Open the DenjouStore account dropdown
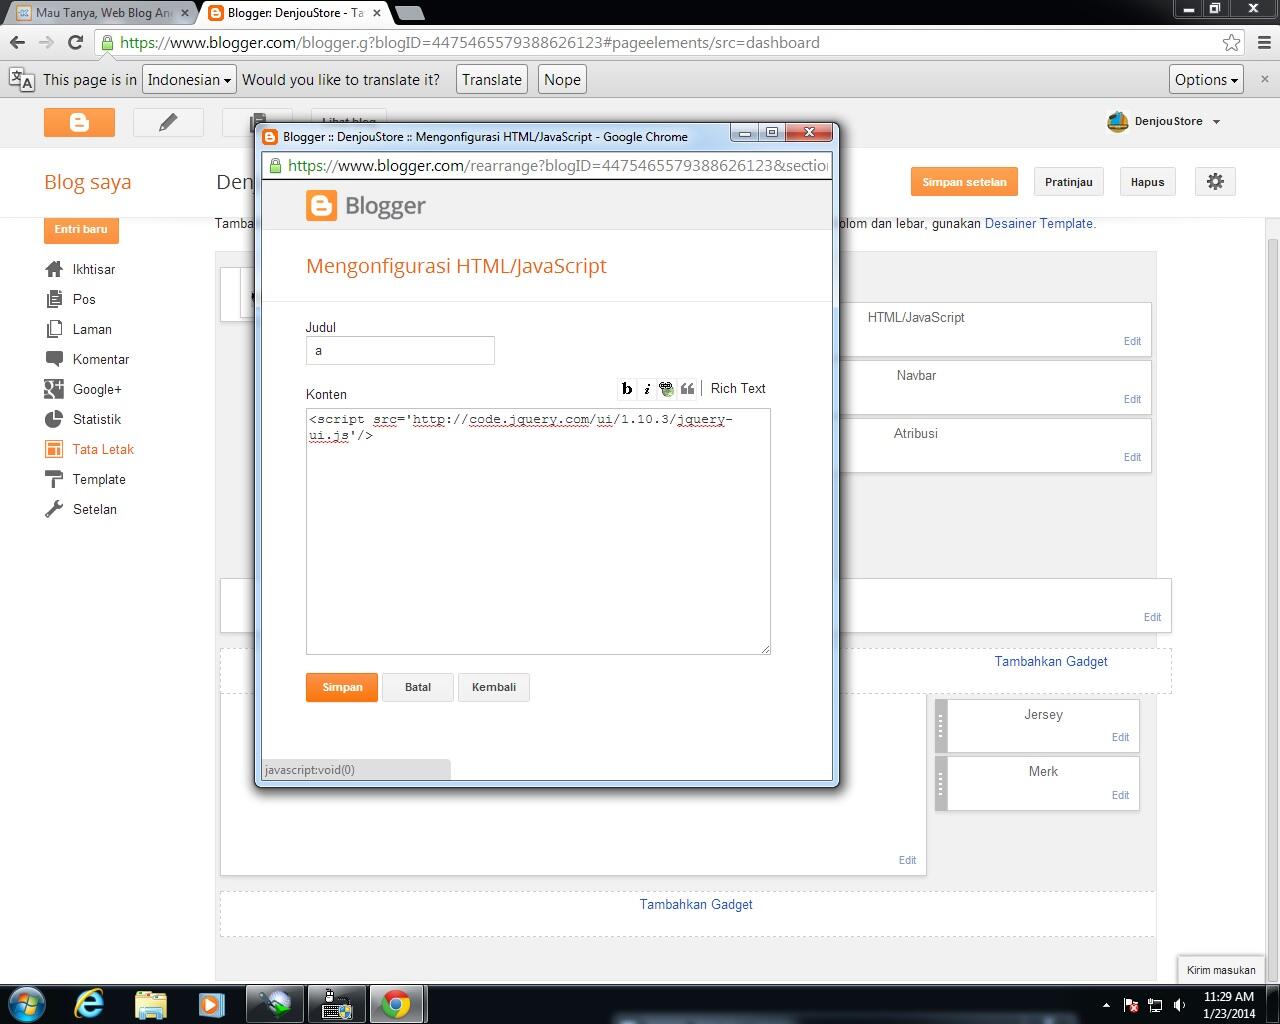Image resolution: width=1280 pixels, height=1024 pixels. pyautogui.click(x=1164, y=121)
